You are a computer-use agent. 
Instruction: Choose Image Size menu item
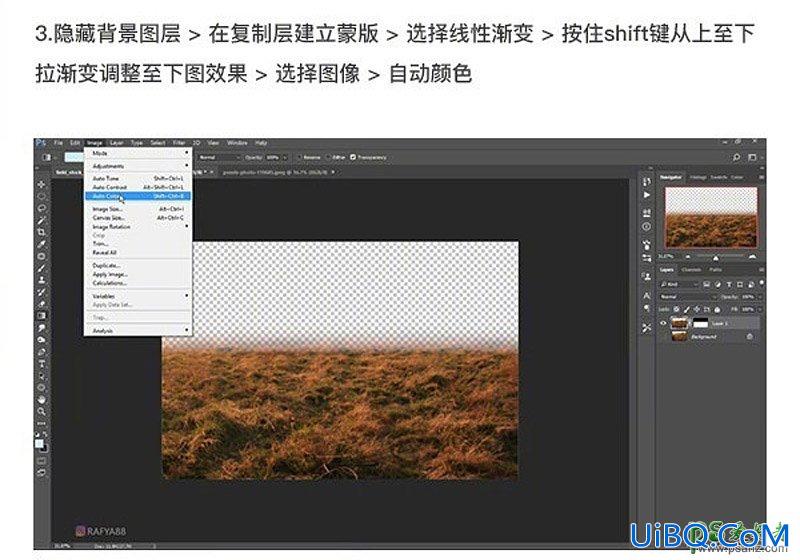138,209
